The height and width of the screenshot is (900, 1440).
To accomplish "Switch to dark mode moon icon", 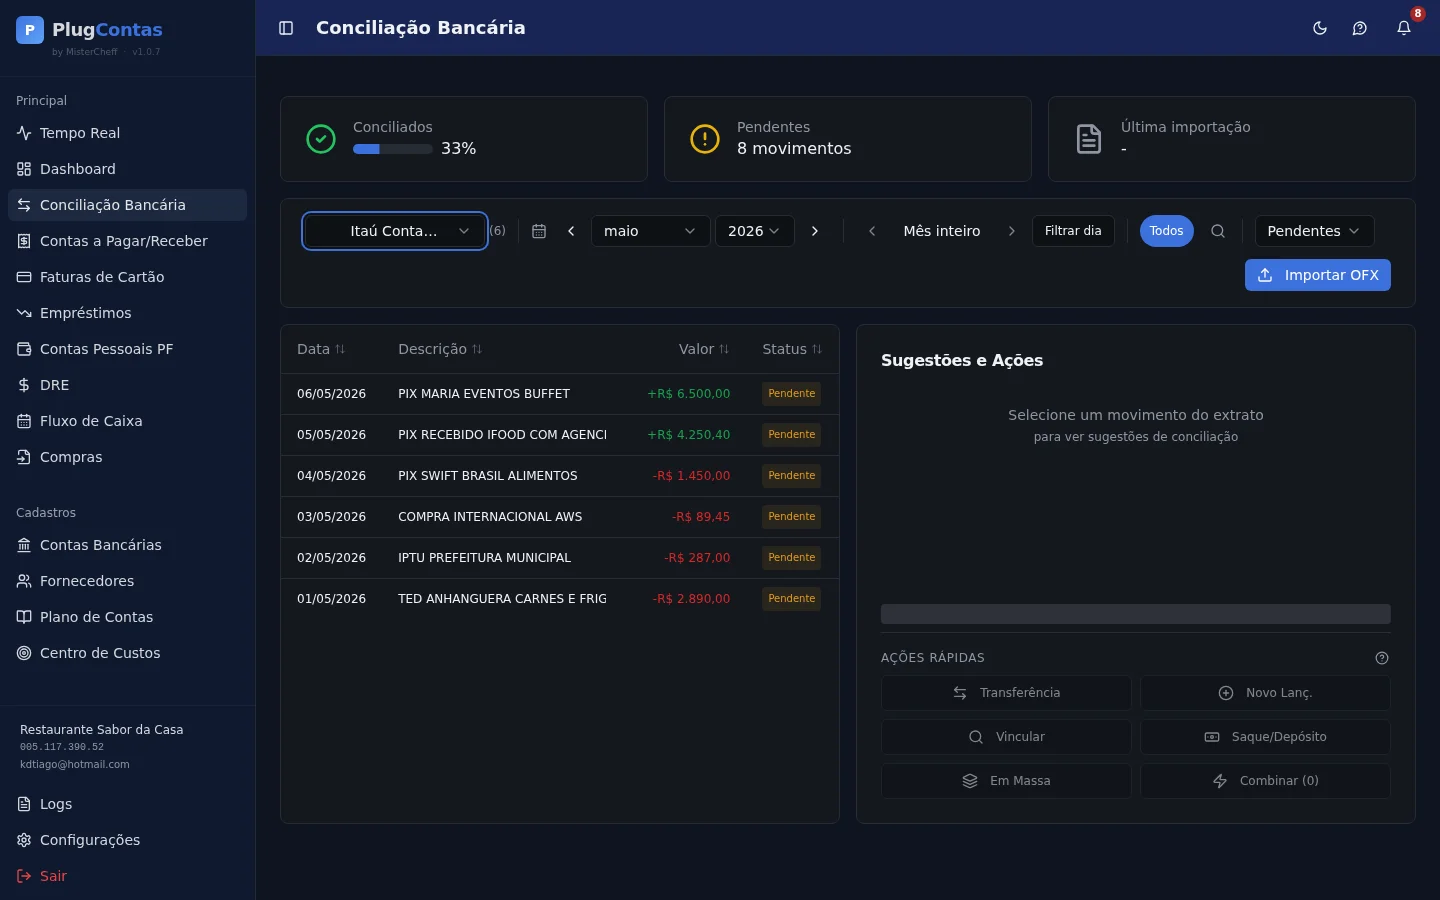I will coord(1320,28).
